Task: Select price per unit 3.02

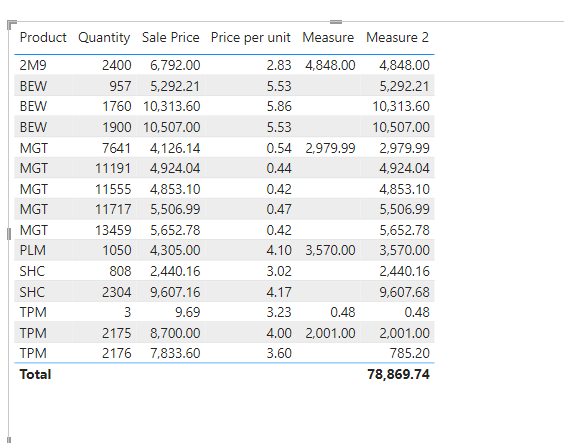Action: [x=279, y=271]
